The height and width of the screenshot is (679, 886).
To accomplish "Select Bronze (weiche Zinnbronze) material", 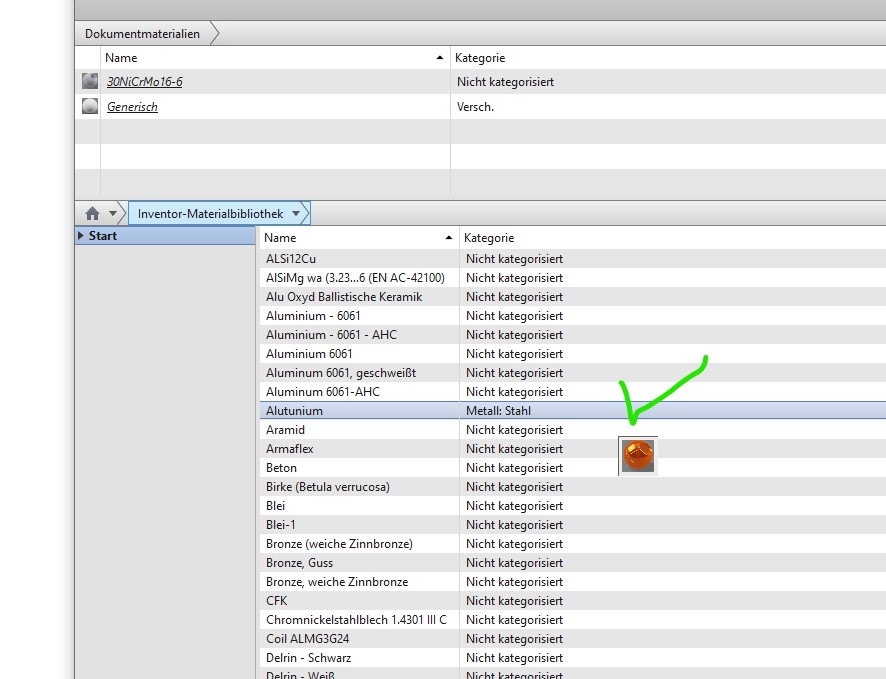I will click(x=339, y=544).
